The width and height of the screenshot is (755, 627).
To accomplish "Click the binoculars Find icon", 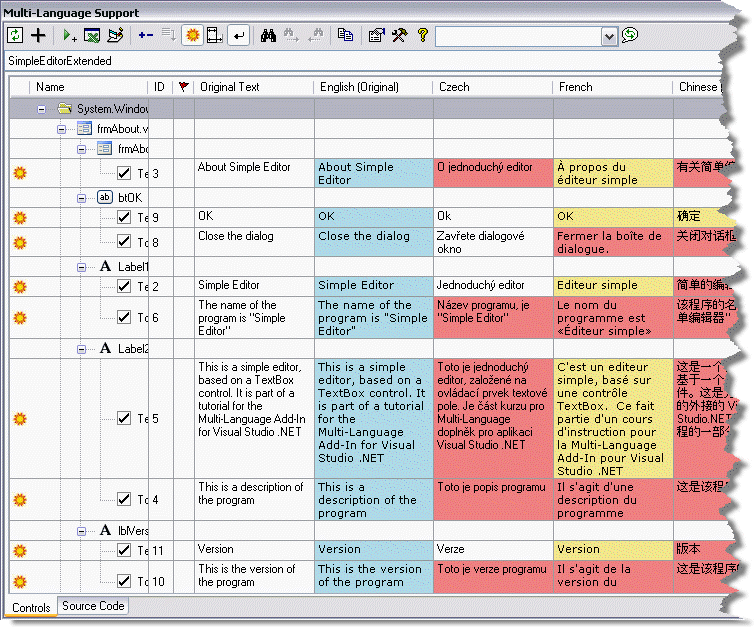I will [268, 36].
